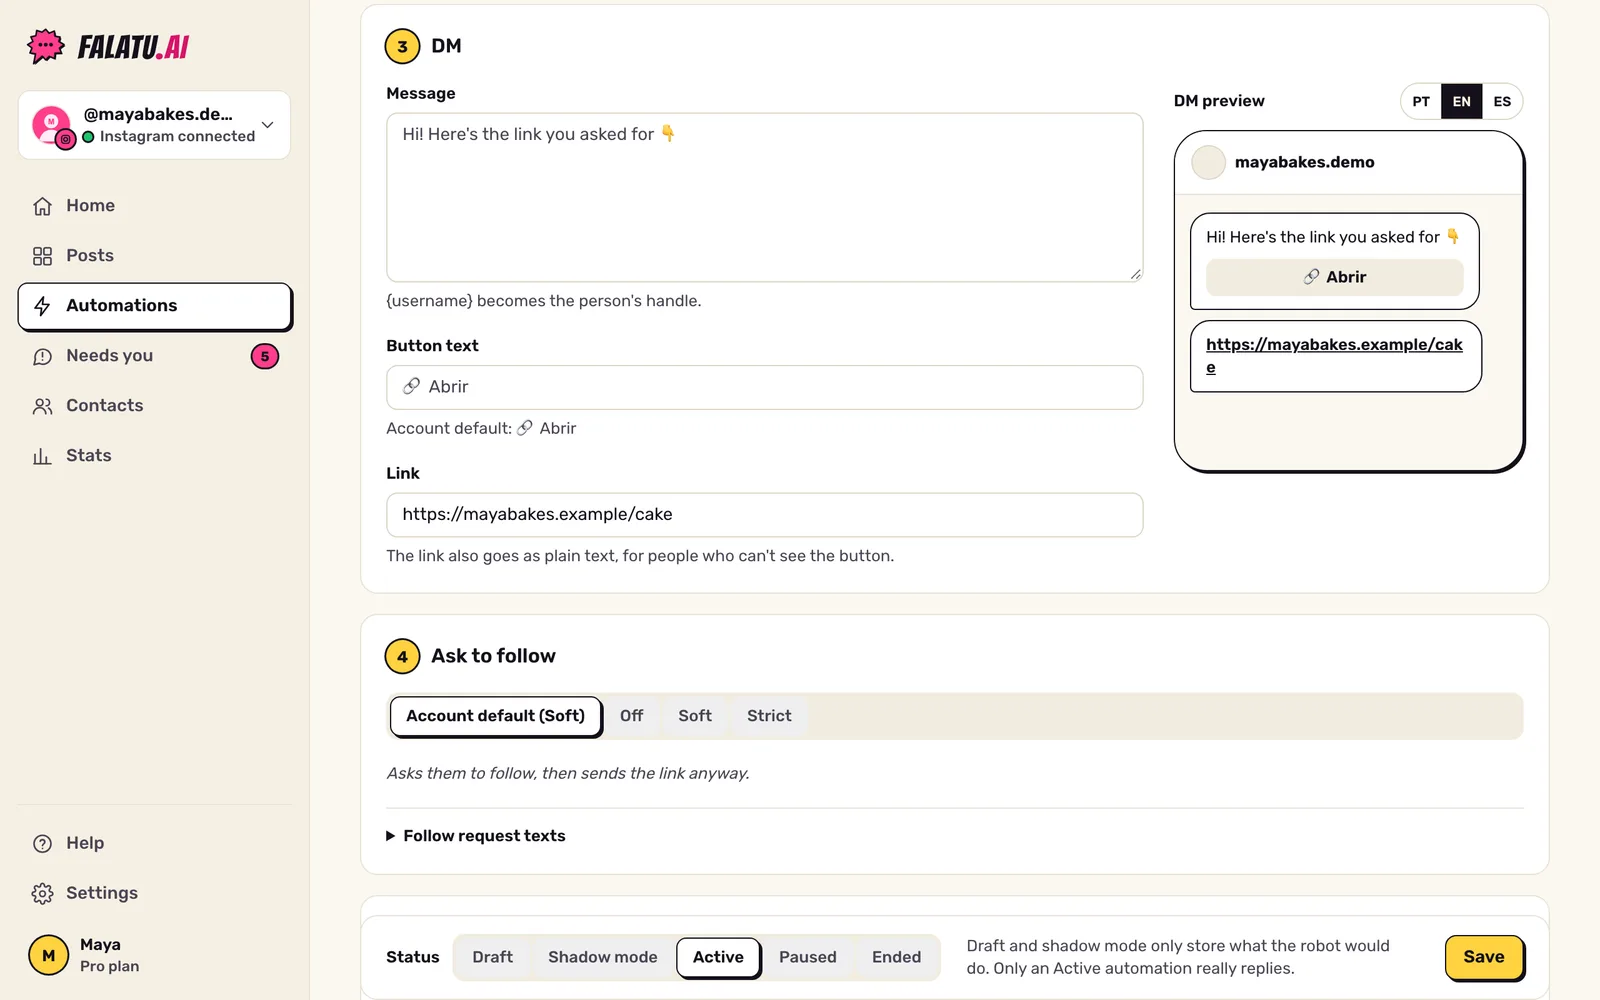Screen dimensions: 1600x1000
Task: Click into the Message text area
Action: click(765, 197)
